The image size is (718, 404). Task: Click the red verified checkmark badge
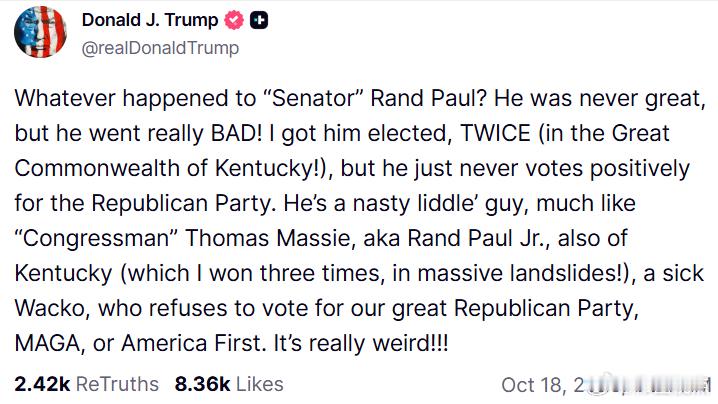234,20
